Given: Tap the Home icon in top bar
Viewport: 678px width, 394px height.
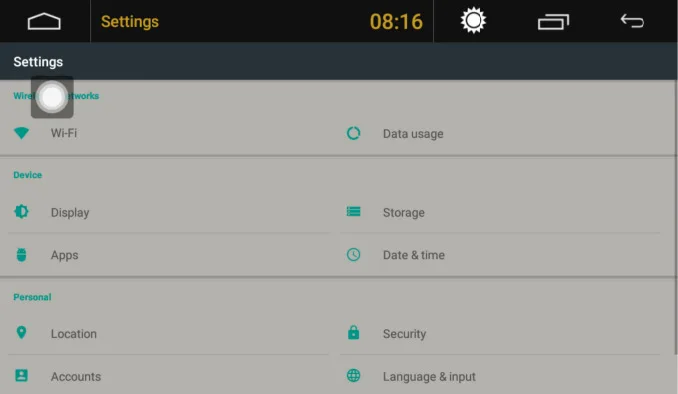Looking at the screenshot, I should (x=44, y=22).
